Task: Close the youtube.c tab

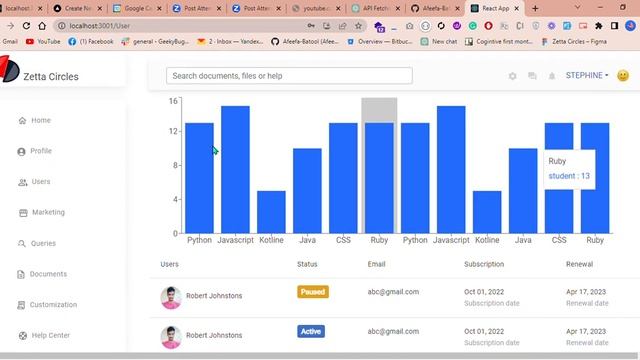Action: pyautogui.click(x=338, y=8)
